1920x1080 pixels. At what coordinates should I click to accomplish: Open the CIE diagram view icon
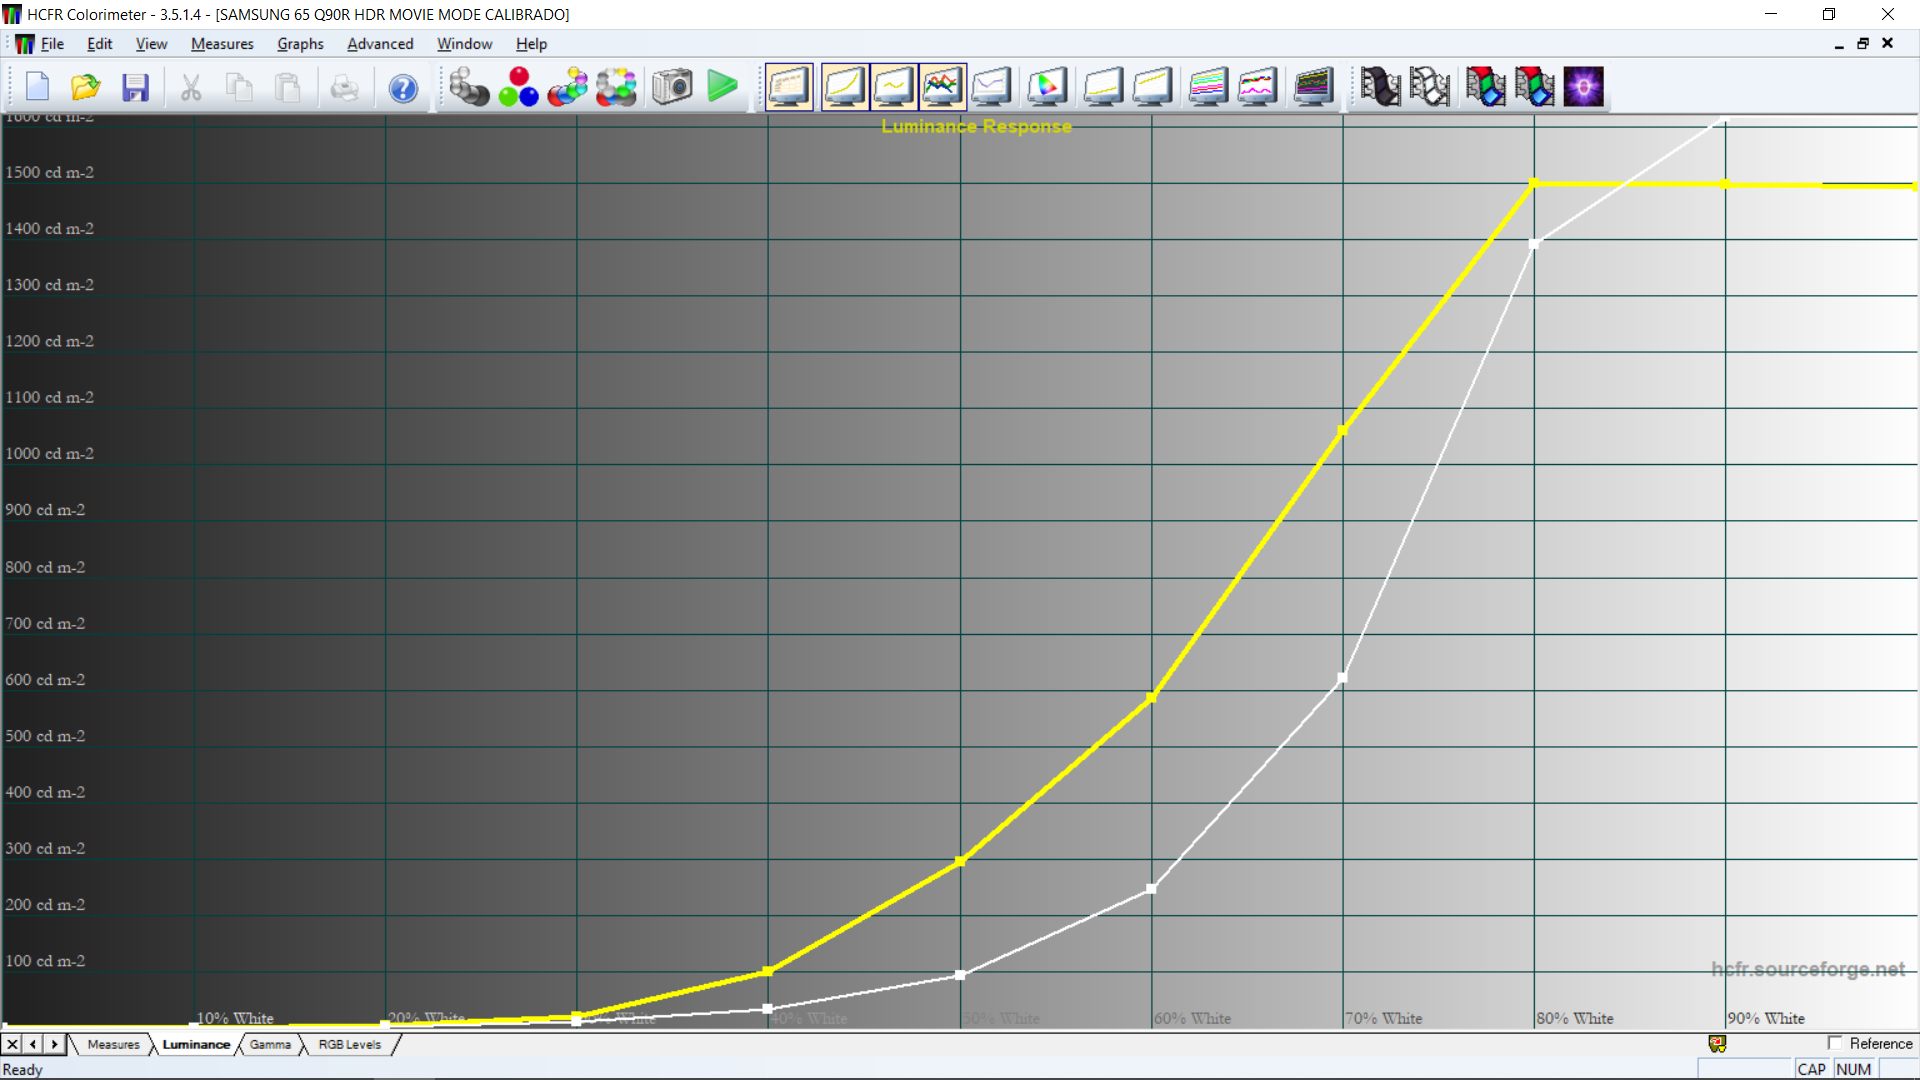click(1046, 87)
